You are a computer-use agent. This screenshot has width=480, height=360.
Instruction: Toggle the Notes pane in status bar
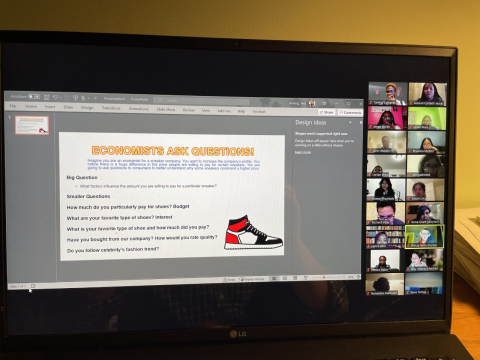point(230,279)
